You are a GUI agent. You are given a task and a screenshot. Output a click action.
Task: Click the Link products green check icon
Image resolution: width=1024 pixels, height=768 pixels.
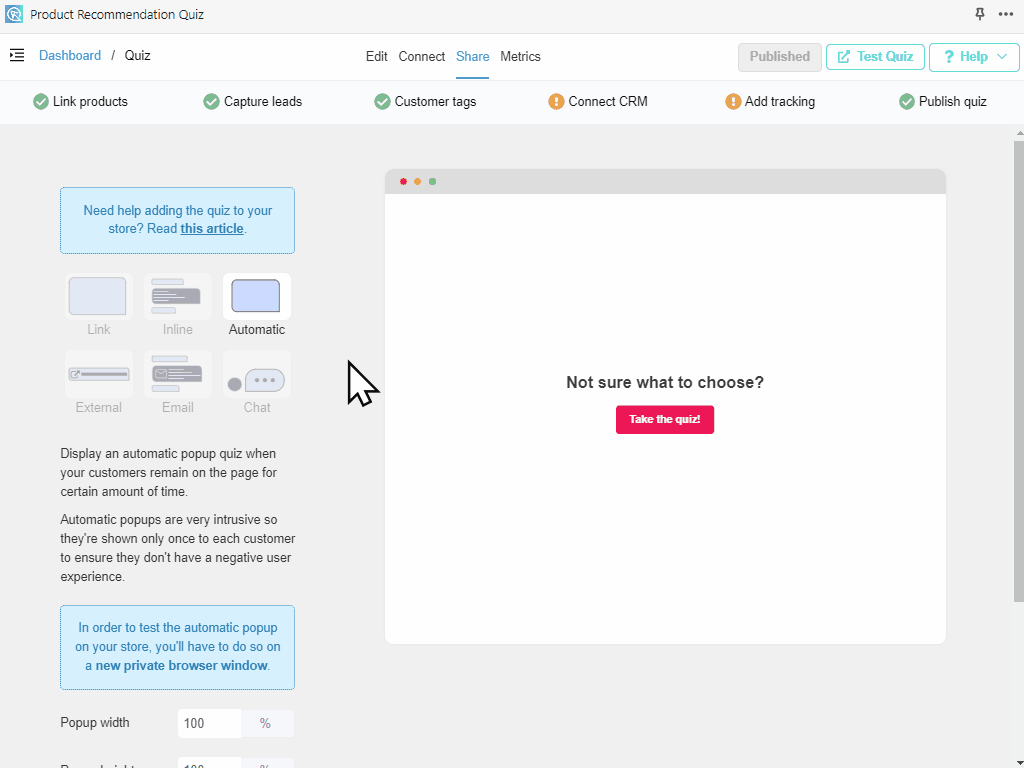tap(41, 102)
